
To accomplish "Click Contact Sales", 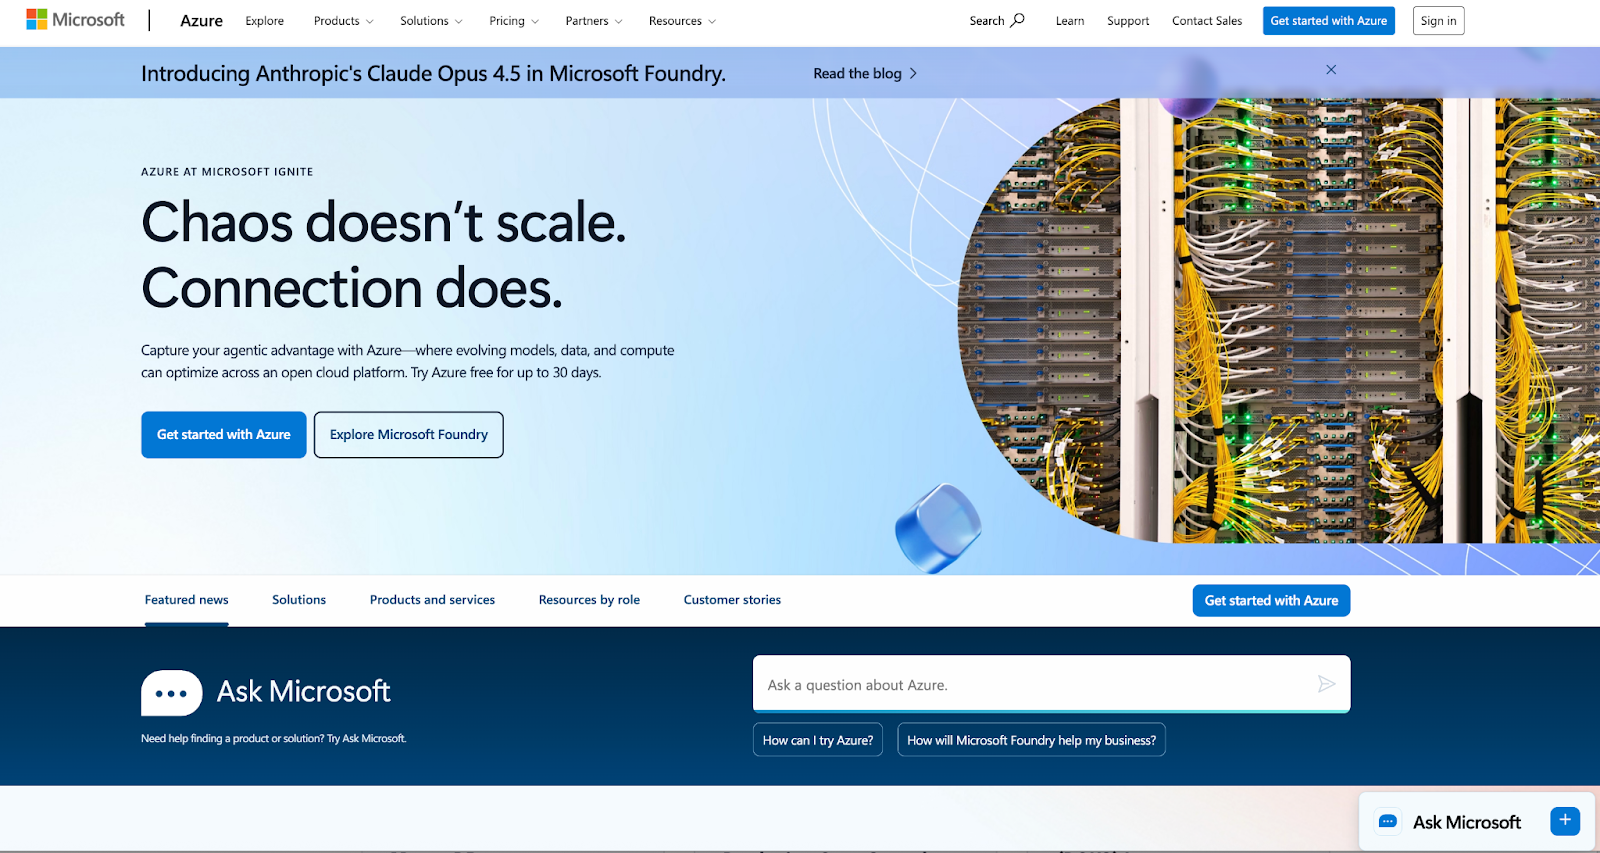I will [1207, 21].
